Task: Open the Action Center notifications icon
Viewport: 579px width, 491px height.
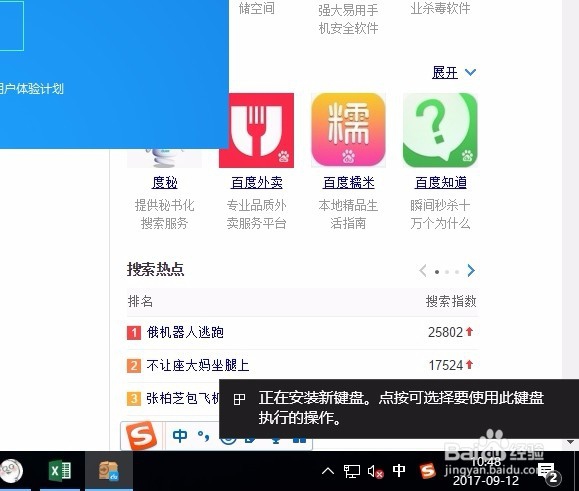Action: click(549, 473)
